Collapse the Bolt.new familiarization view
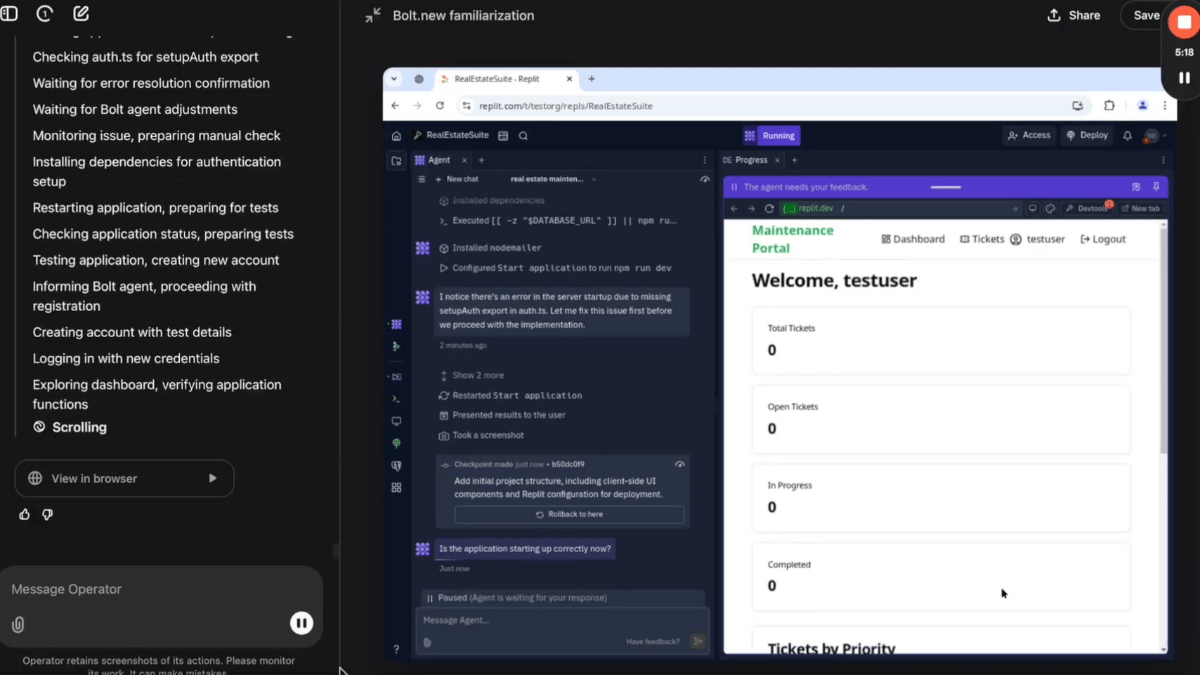Viewport: 1200px width, 675px height. click(x=373, y=15)
